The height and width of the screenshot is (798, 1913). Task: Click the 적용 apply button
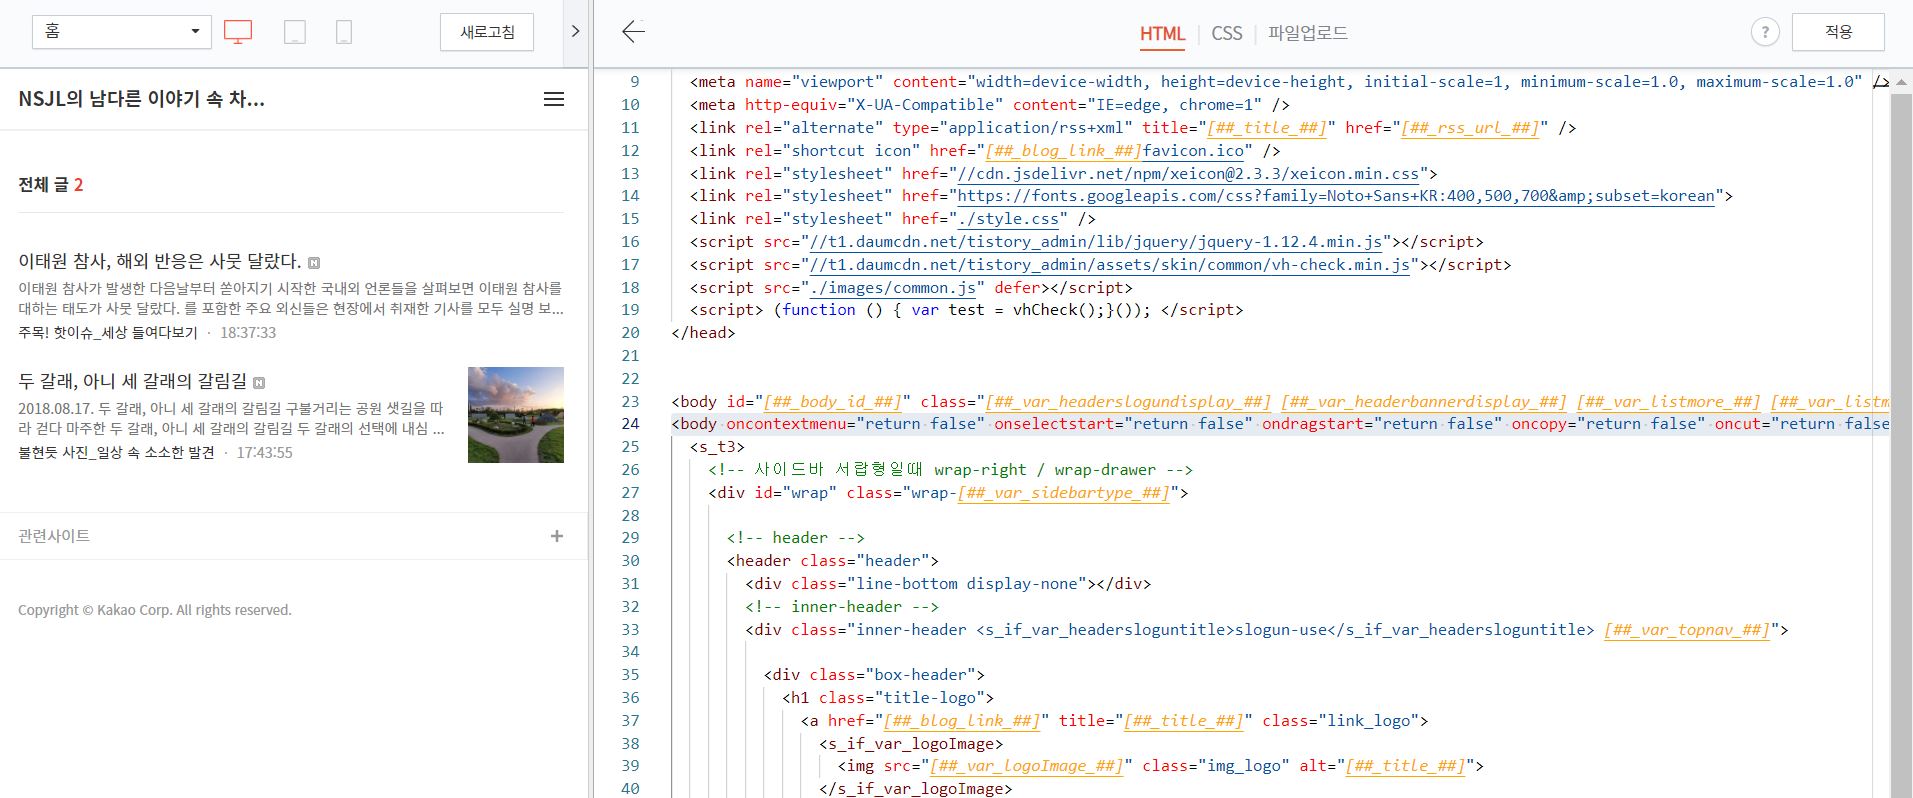pyautogui.click(x=1838, y=32)
